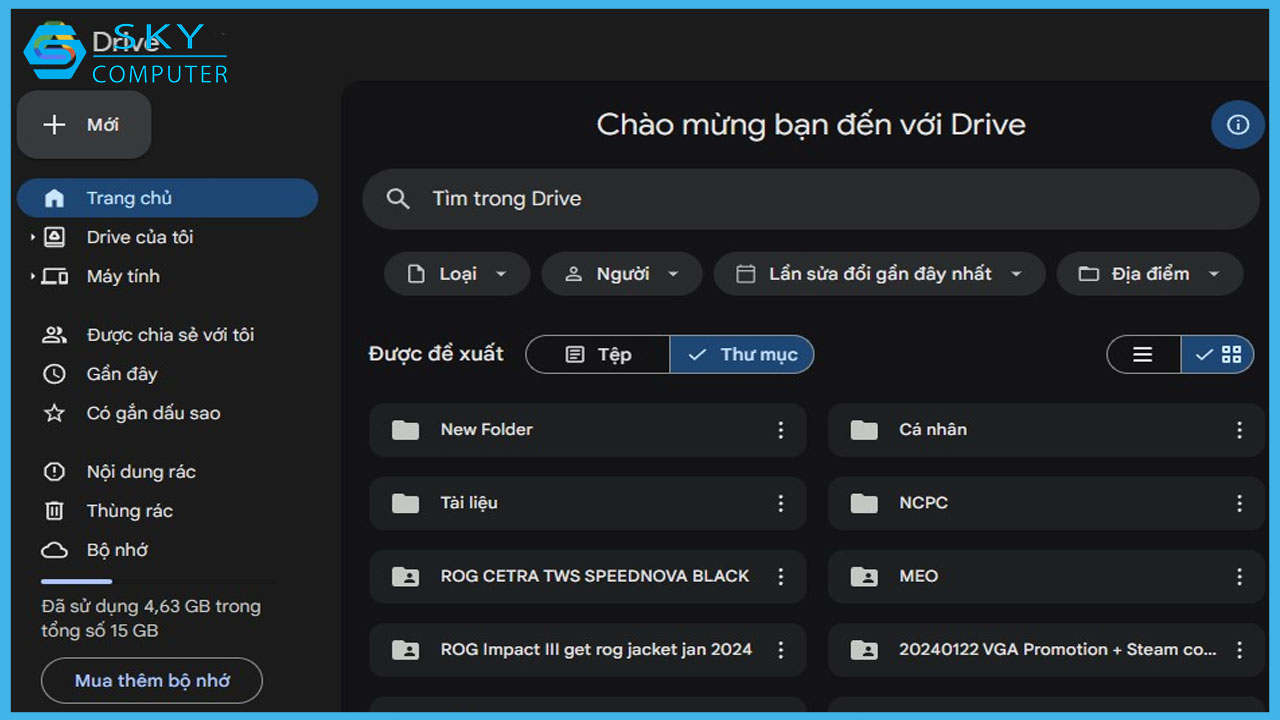
Task: Click the storage usage progress bar
Action: click(x=158, y=581)
